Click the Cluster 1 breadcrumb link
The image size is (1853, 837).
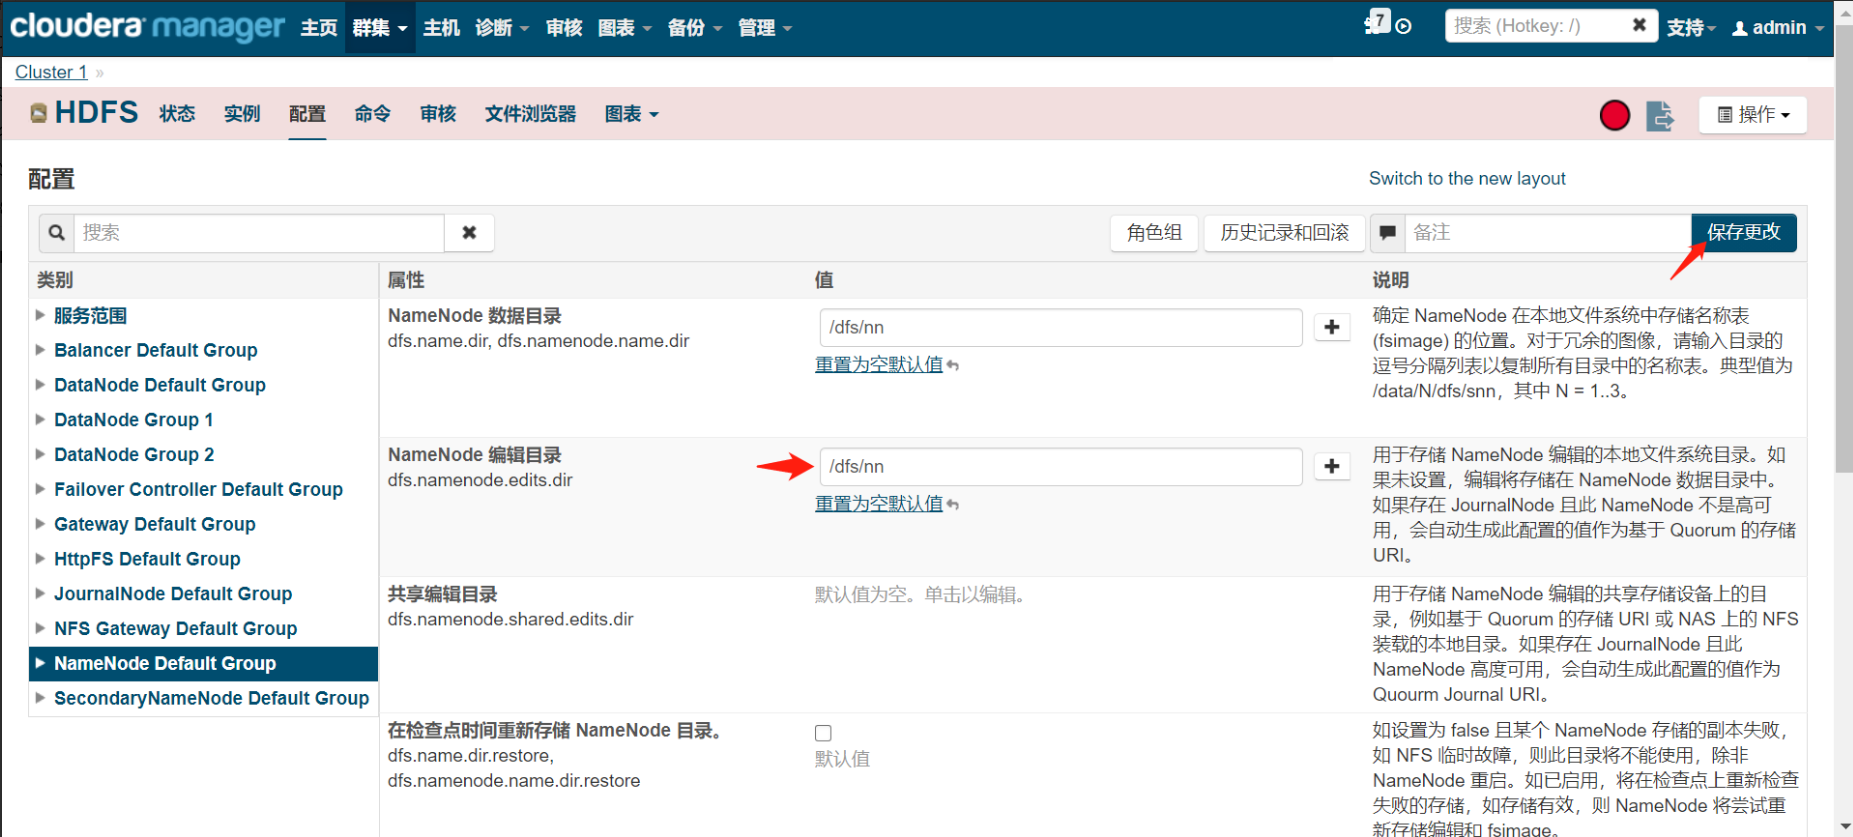point(51,72)
